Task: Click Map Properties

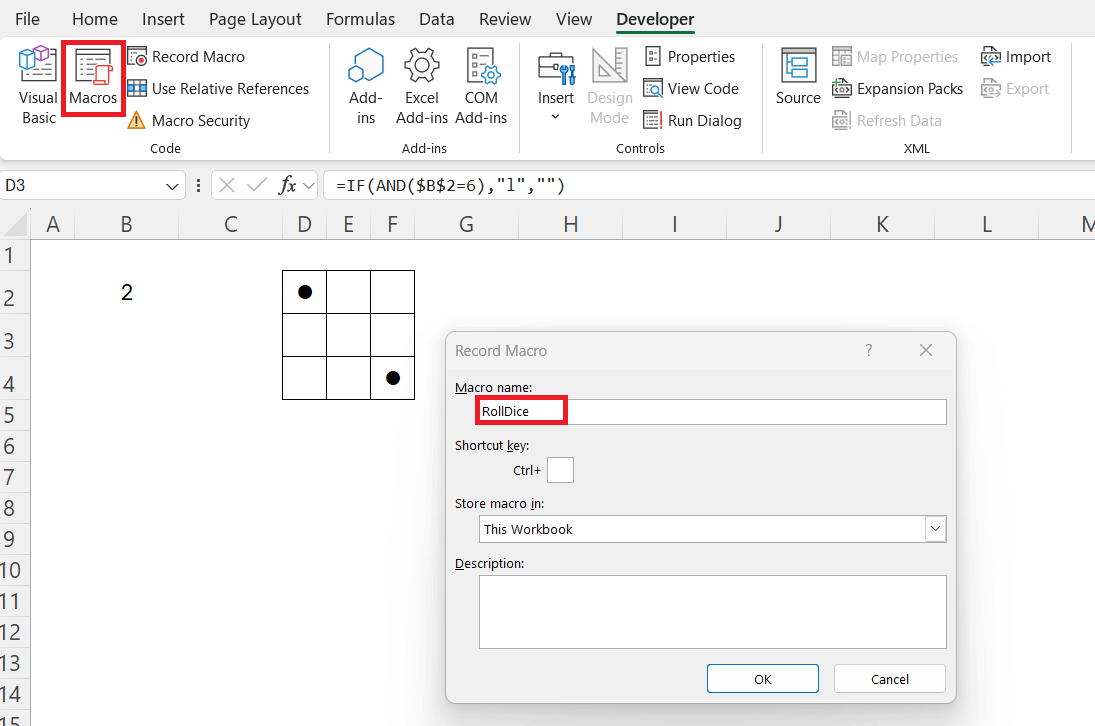Action: point(895,57)
